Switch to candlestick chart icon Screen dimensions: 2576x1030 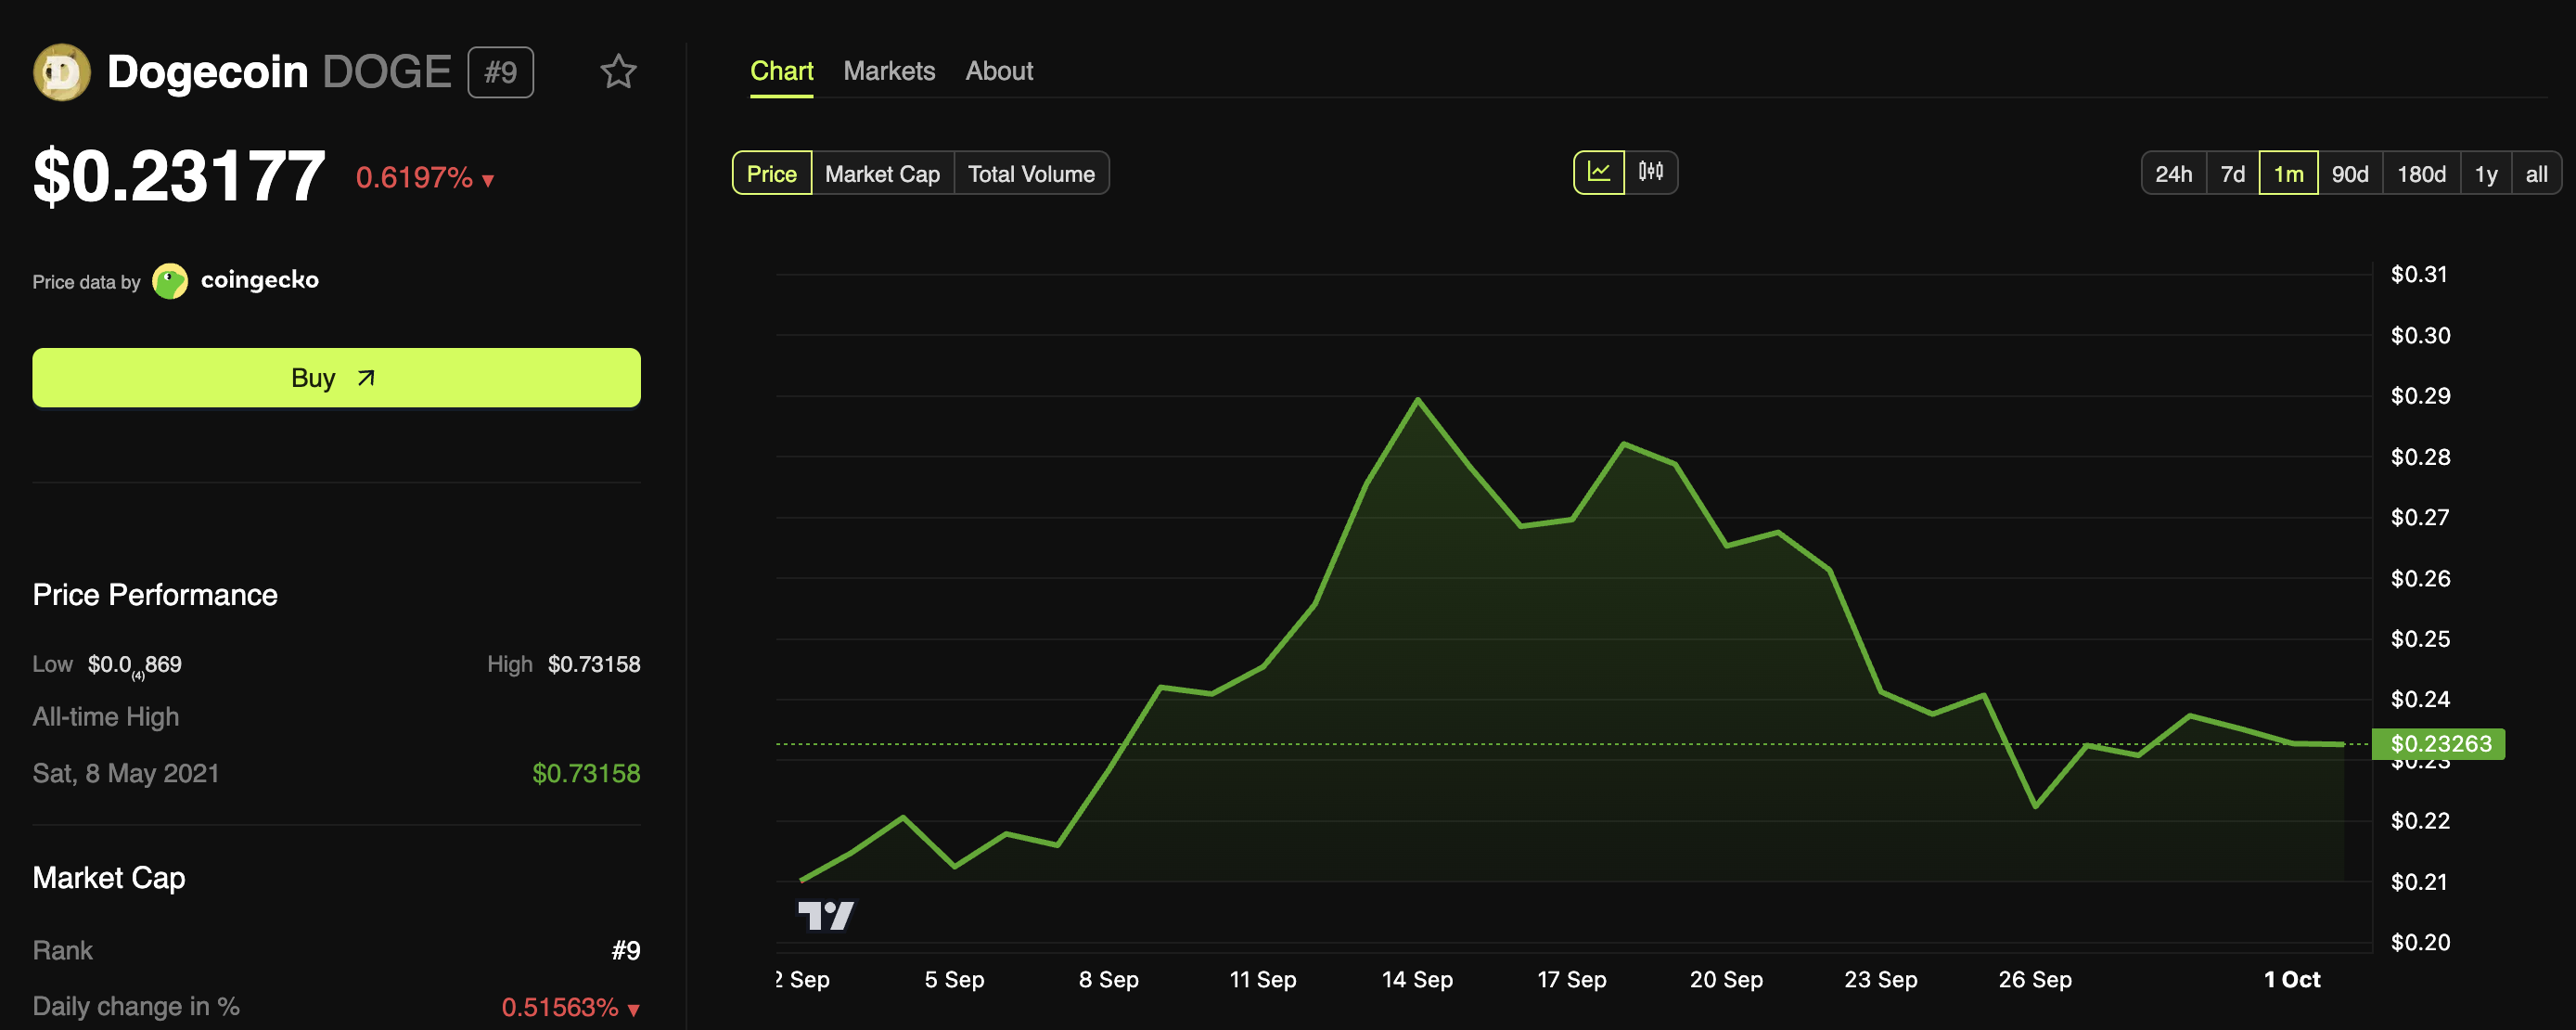coord(1650,173)
